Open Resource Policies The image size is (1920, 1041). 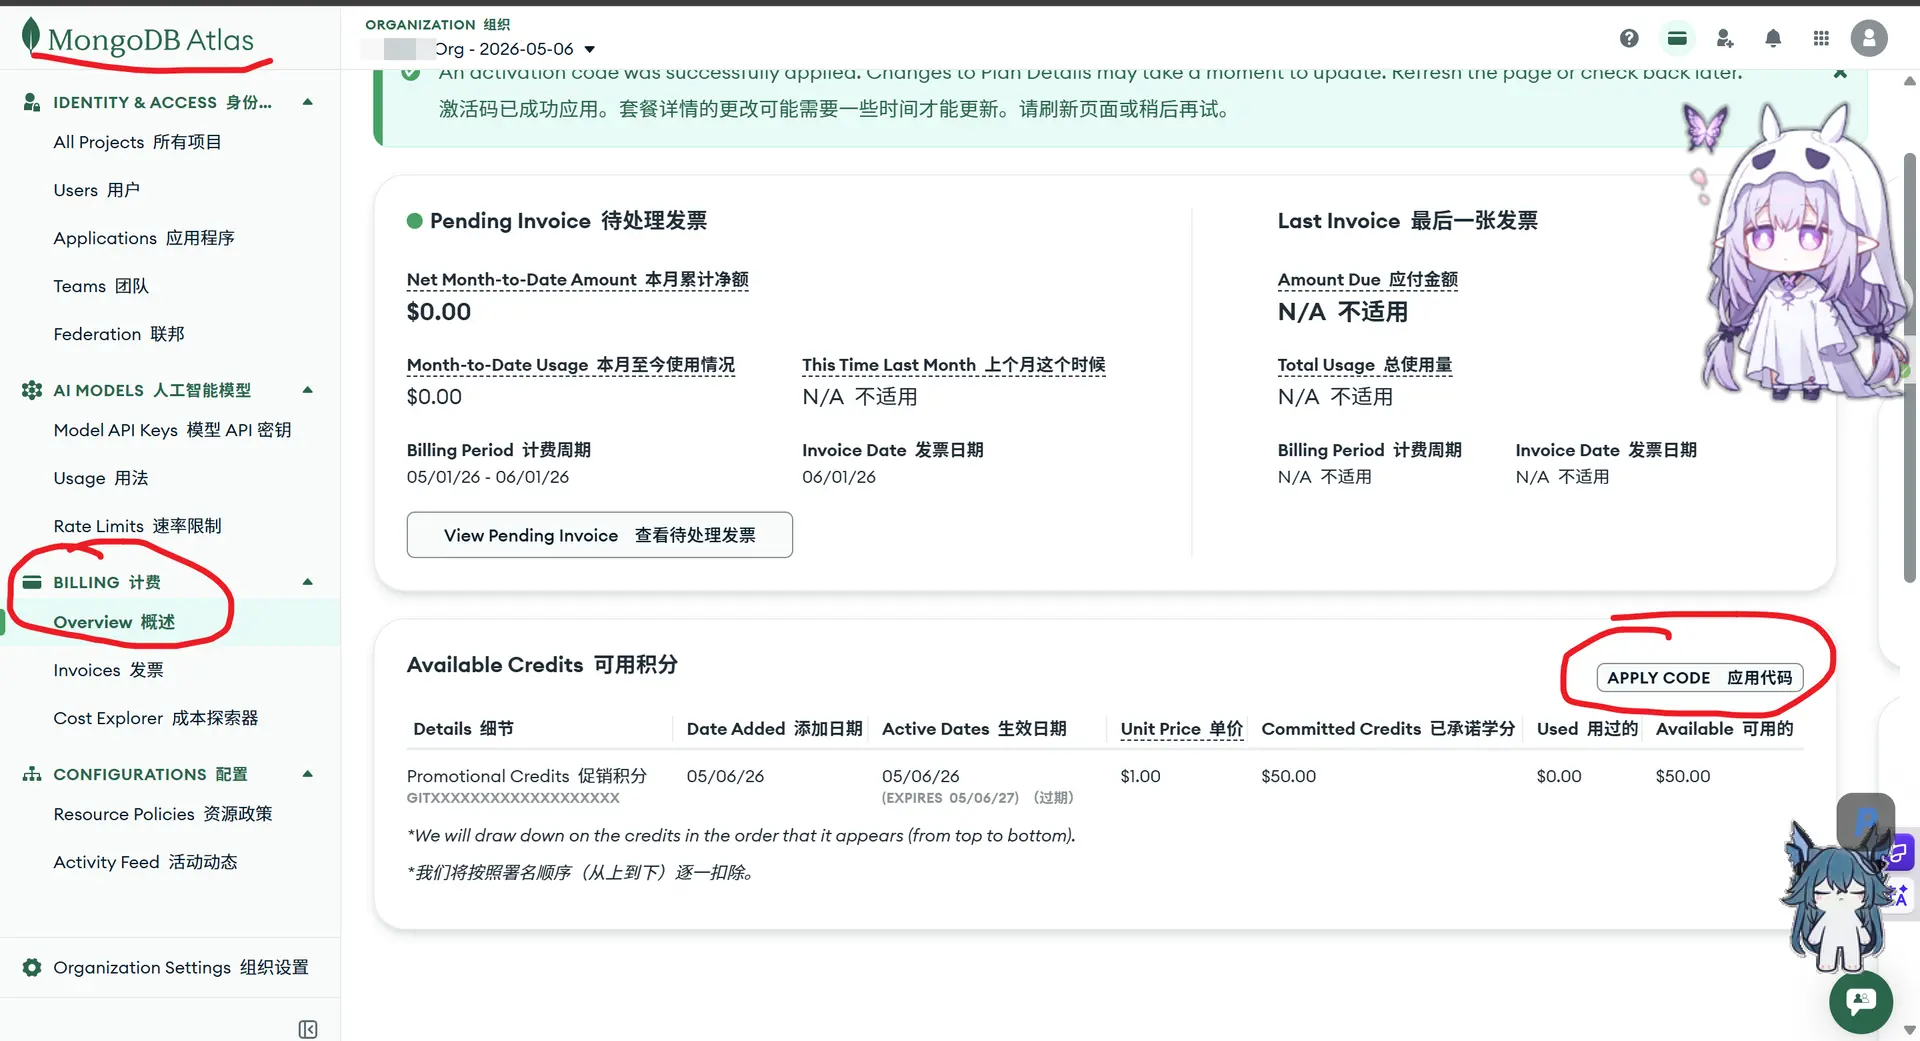[x=163, y=814]
